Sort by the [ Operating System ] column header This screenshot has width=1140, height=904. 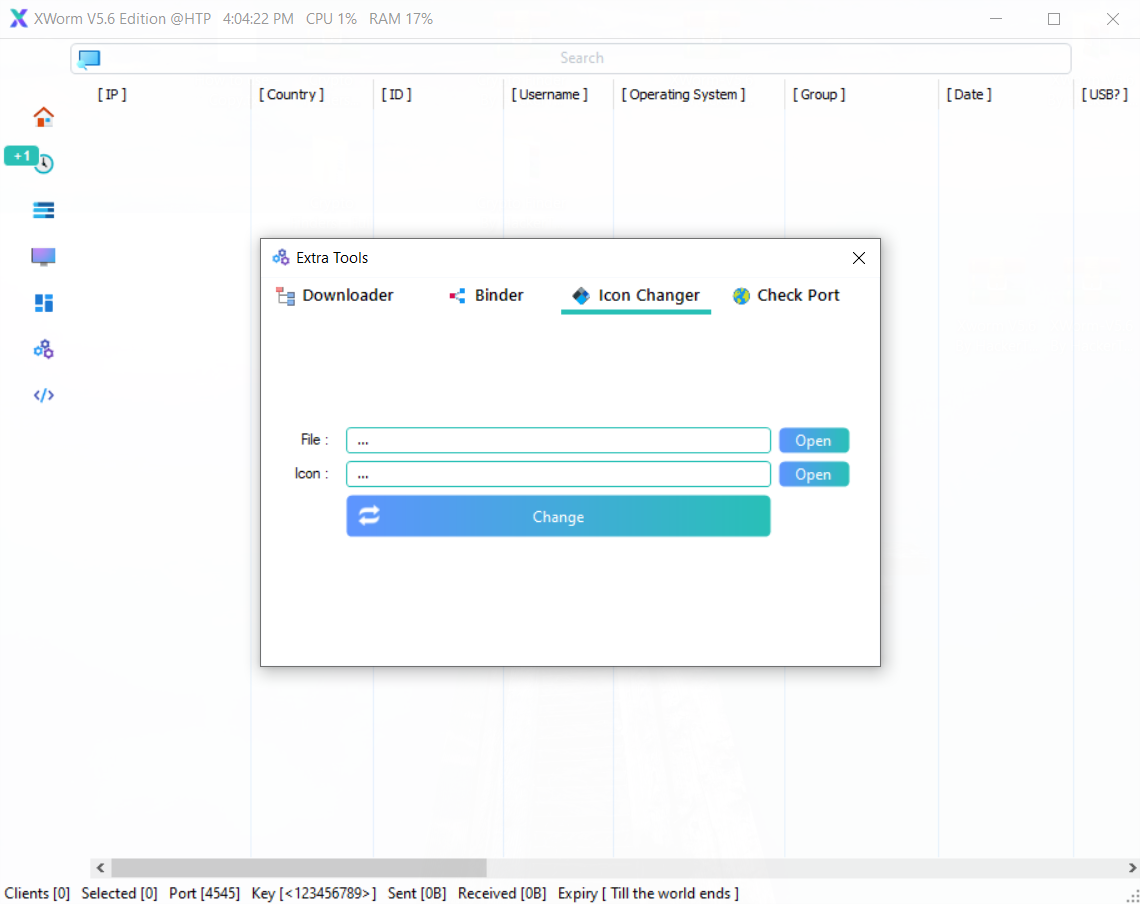683,95
